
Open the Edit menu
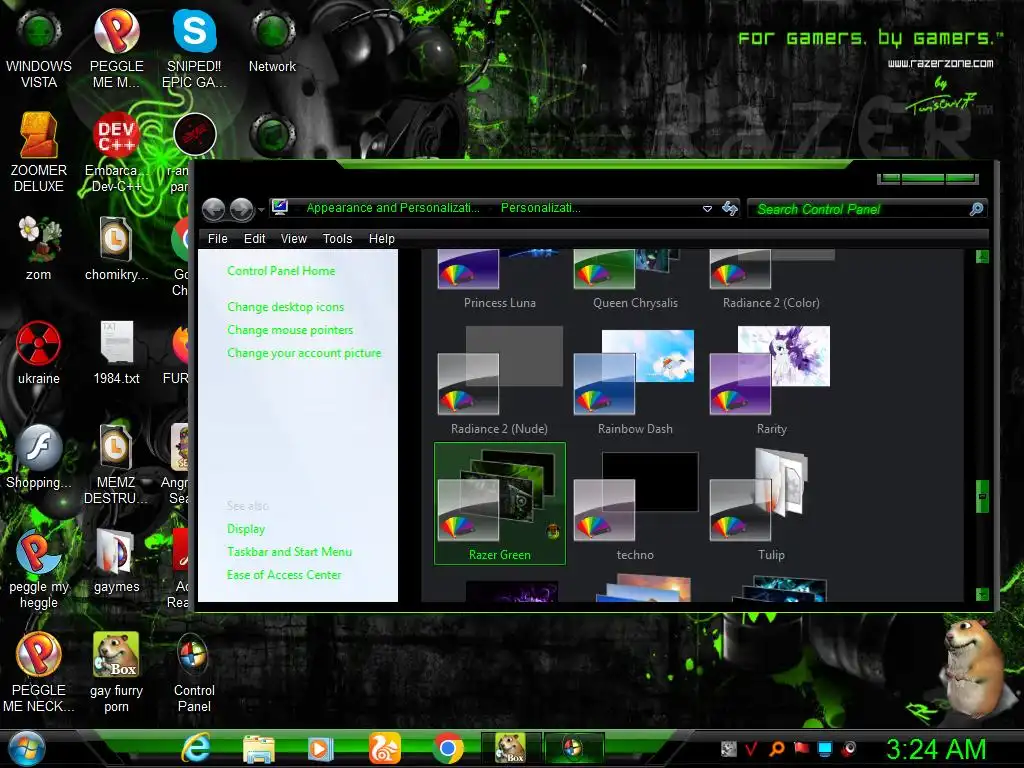click(254, 239)
